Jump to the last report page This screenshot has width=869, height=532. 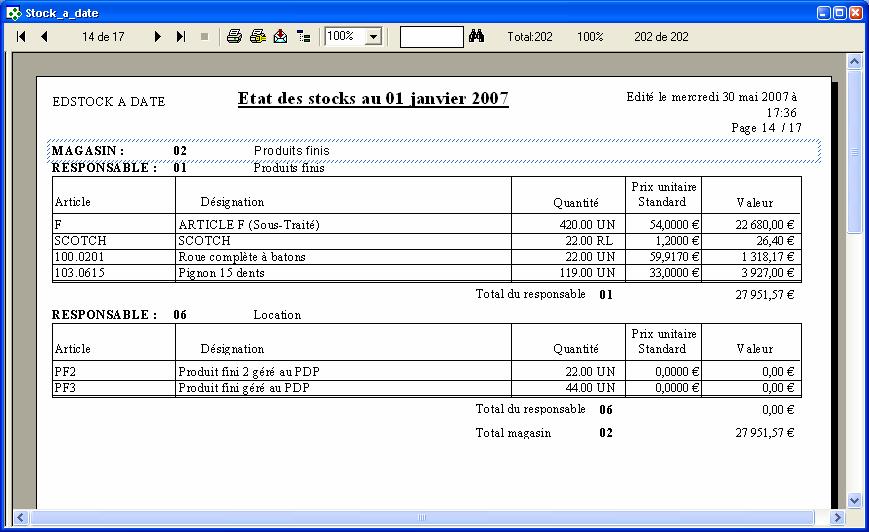[181, 37]
